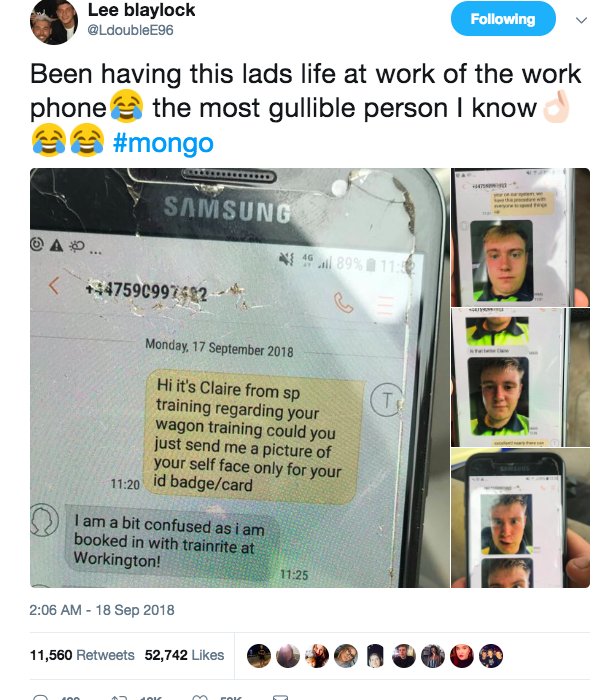View the 52,742 Likes list
Screen dimensions: 604x700
(x=184, y=655)
